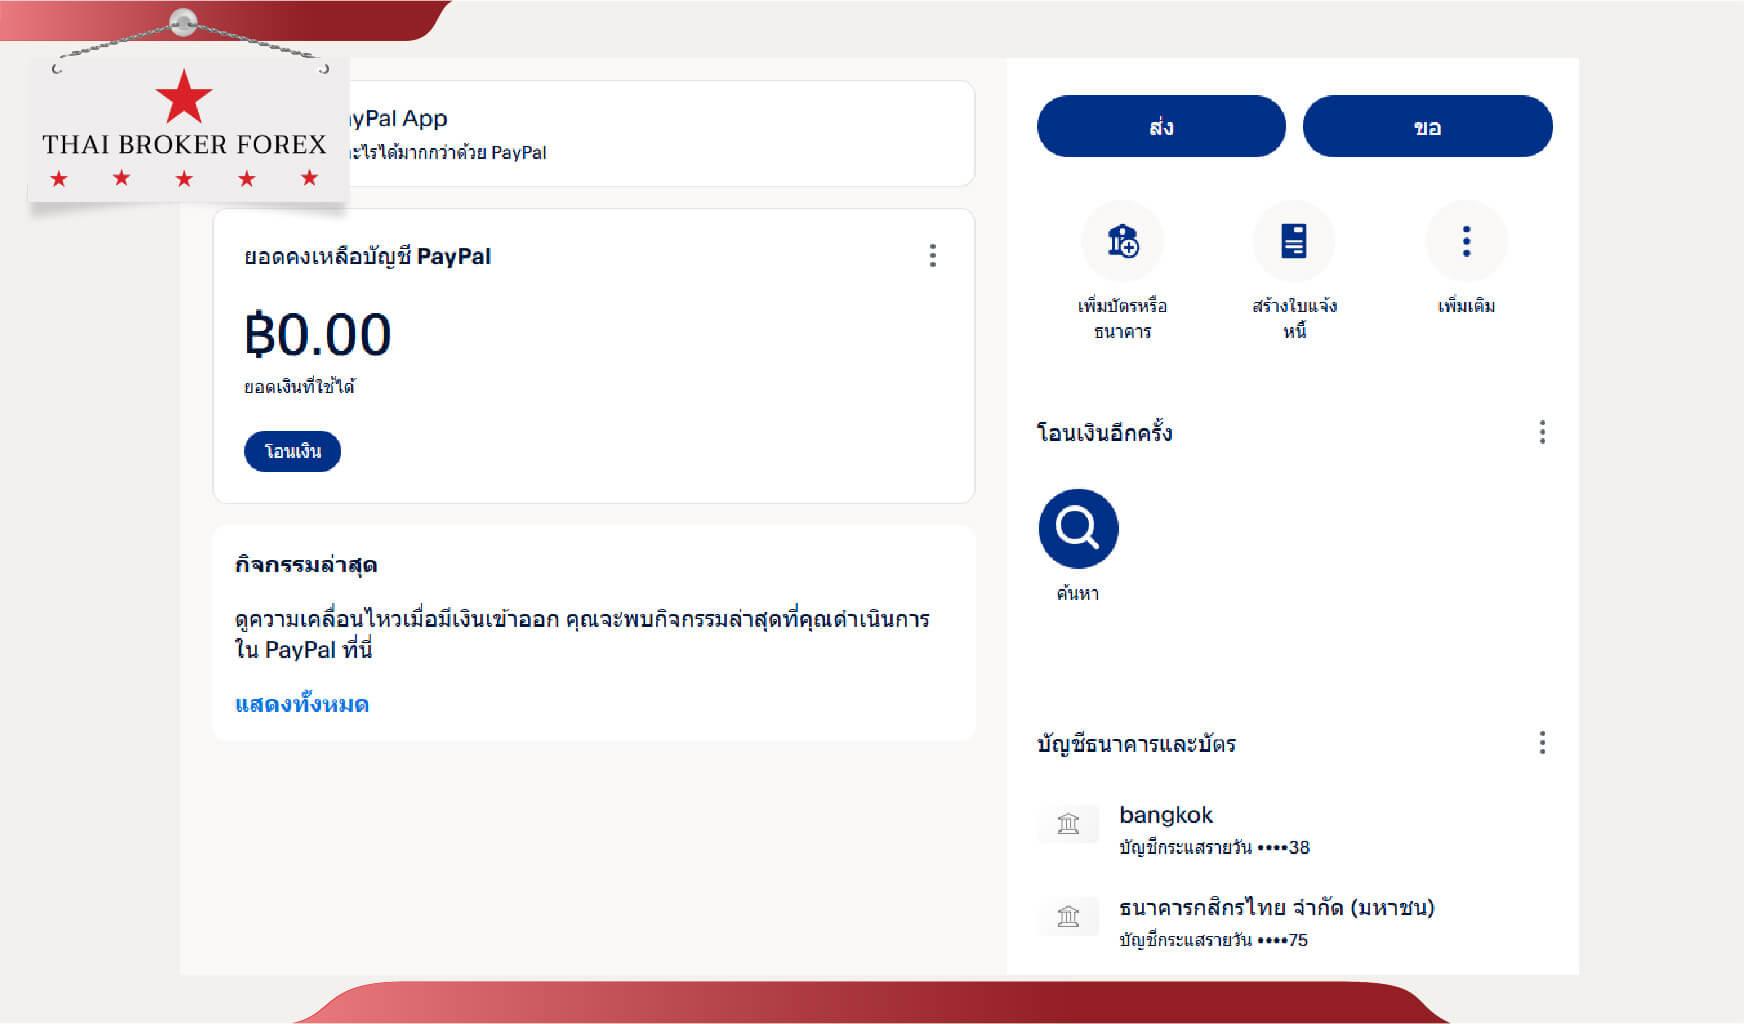Click bank icon next to bangkok
This screenshot has height=1024, width=1744.
coord(1068,824)
